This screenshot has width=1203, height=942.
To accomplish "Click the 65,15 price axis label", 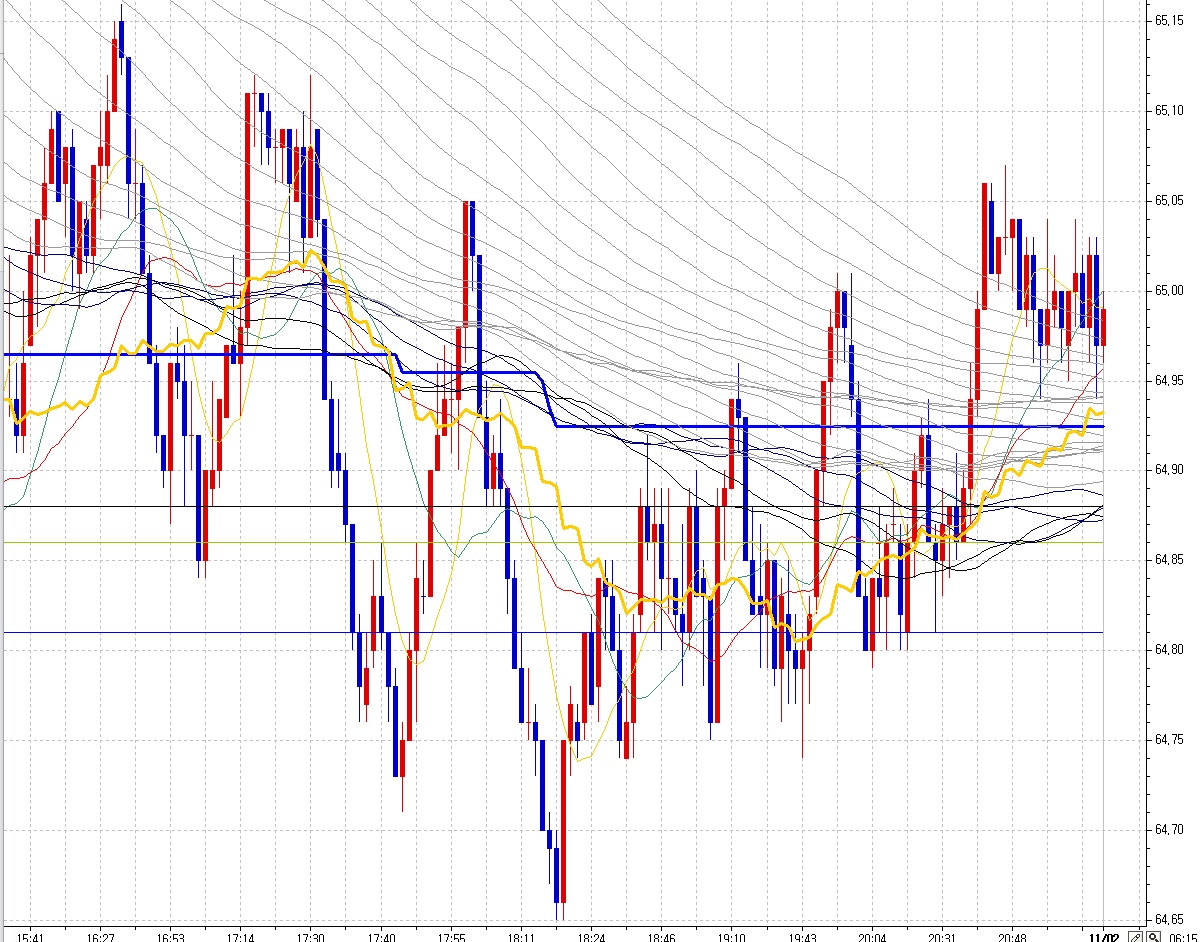I will [x=1168, y=20].
